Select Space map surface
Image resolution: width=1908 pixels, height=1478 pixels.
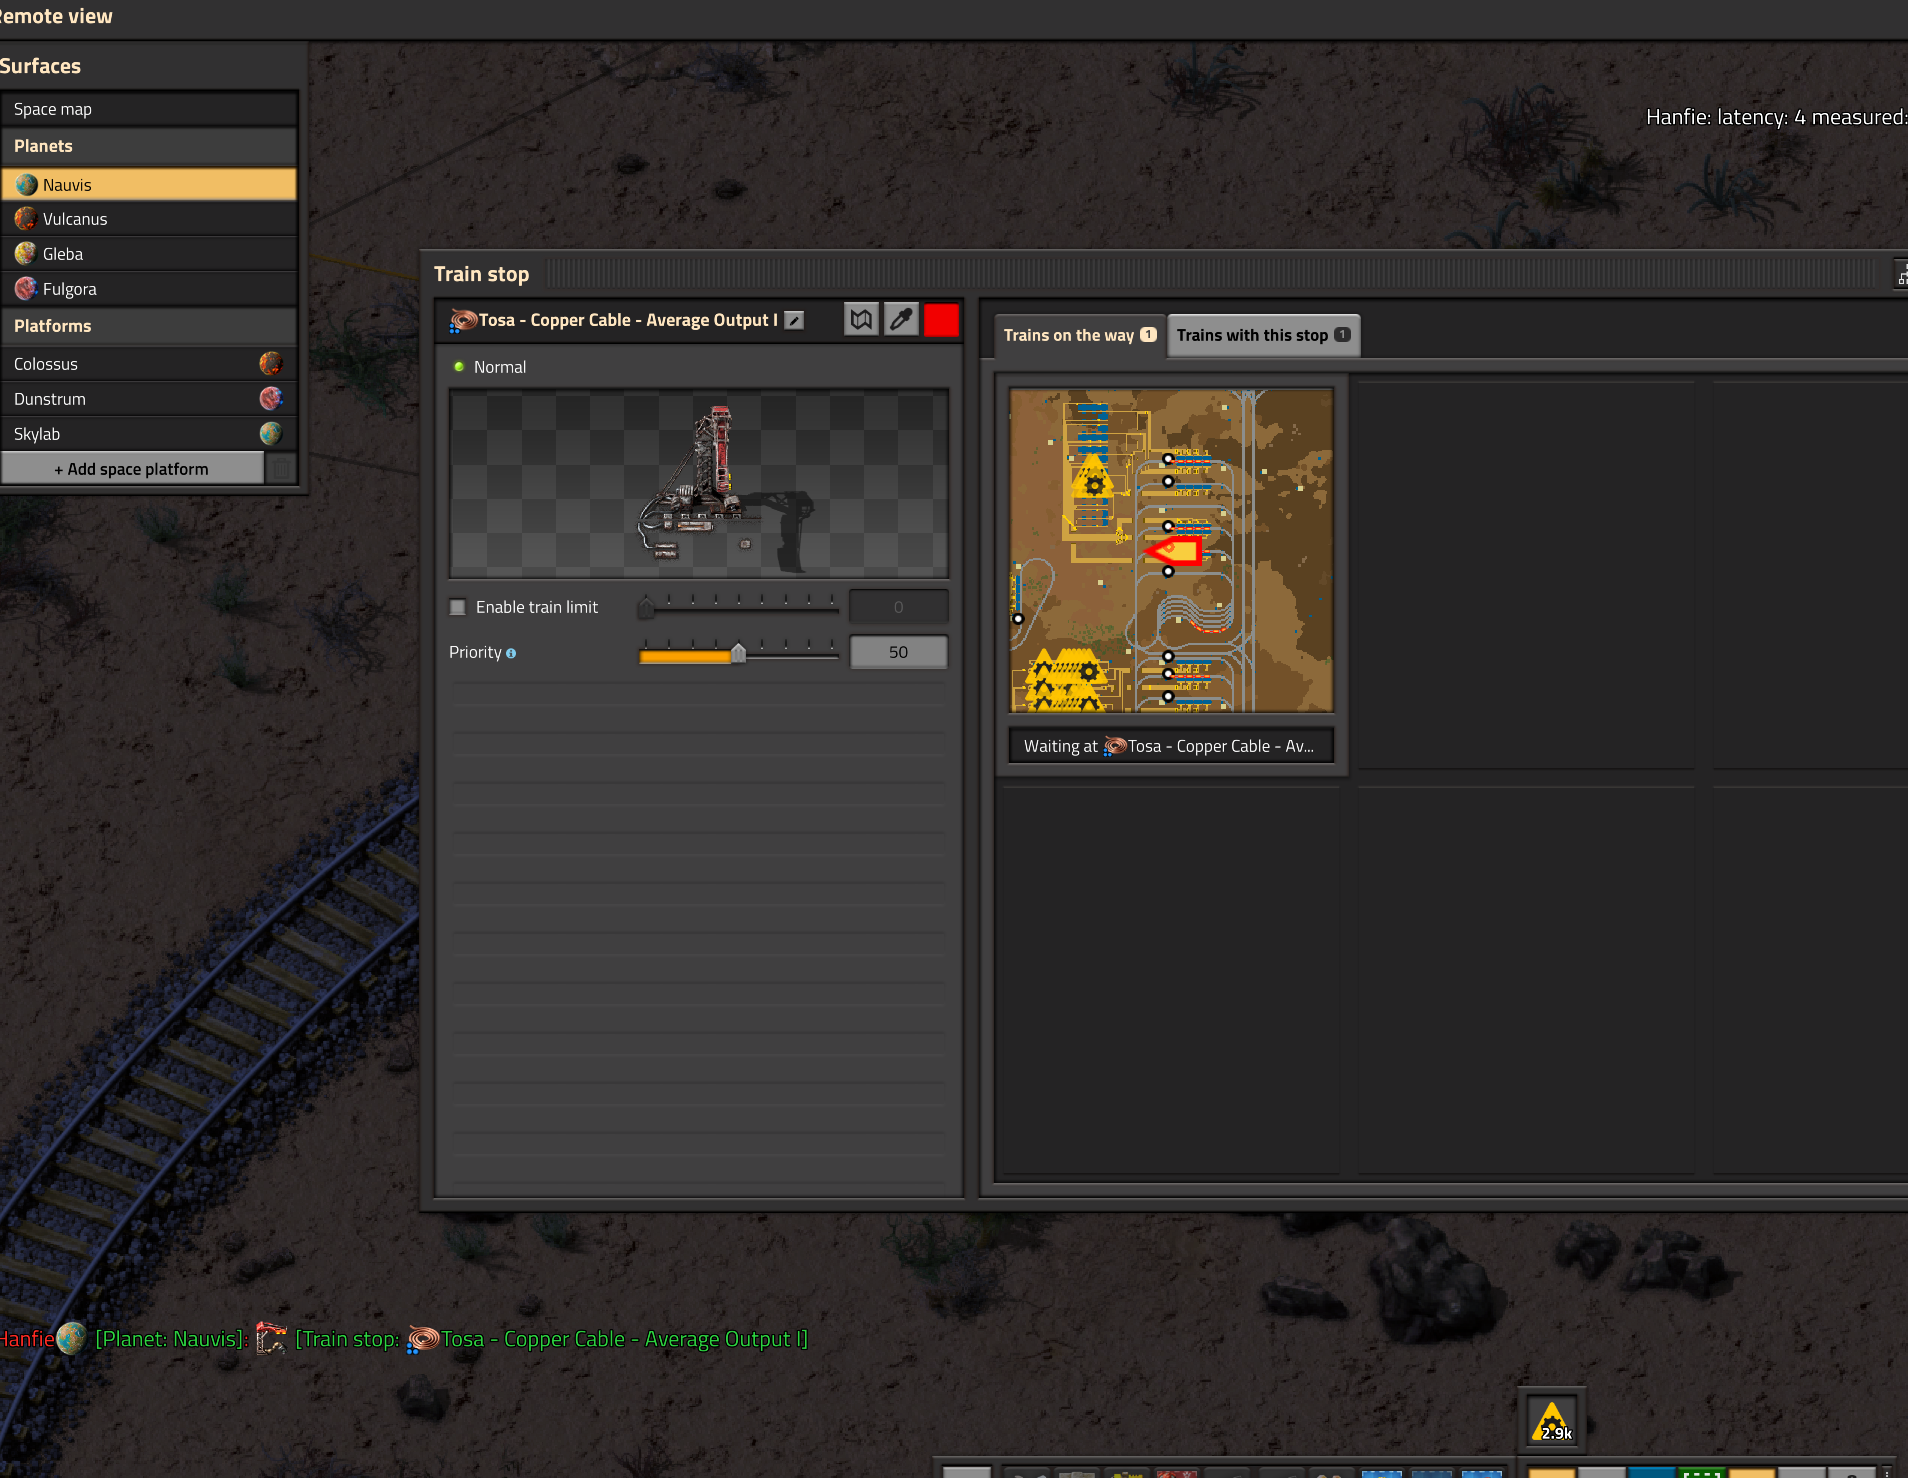(x=149, y=109)
